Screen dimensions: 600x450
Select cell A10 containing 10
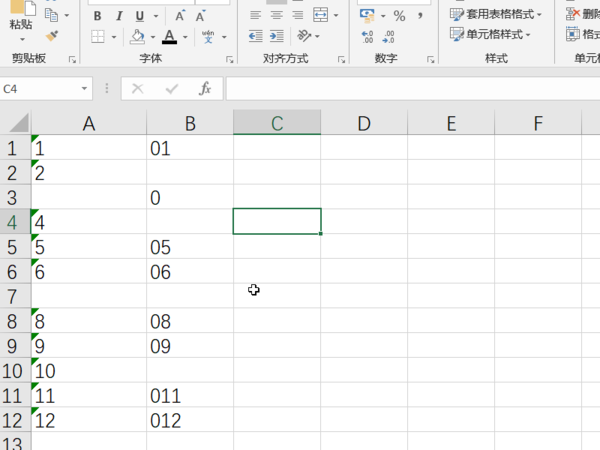tap(89, 371)
